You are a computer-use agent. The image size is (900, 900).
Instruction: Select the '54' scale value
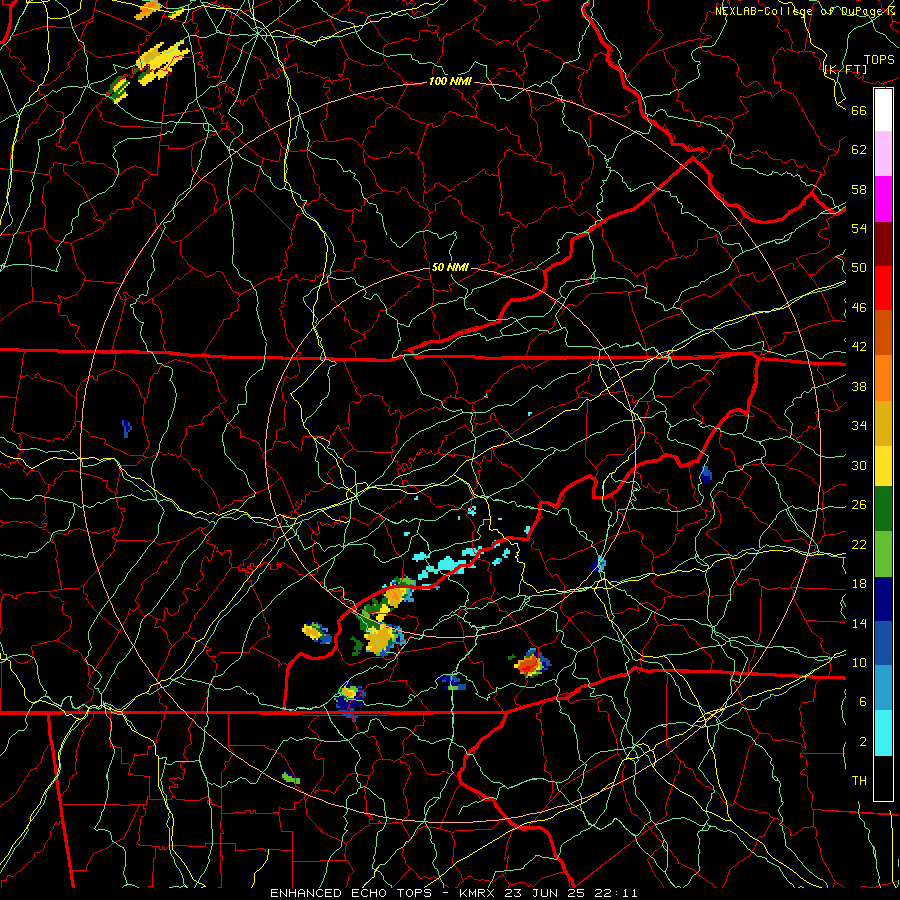(859, 228)
